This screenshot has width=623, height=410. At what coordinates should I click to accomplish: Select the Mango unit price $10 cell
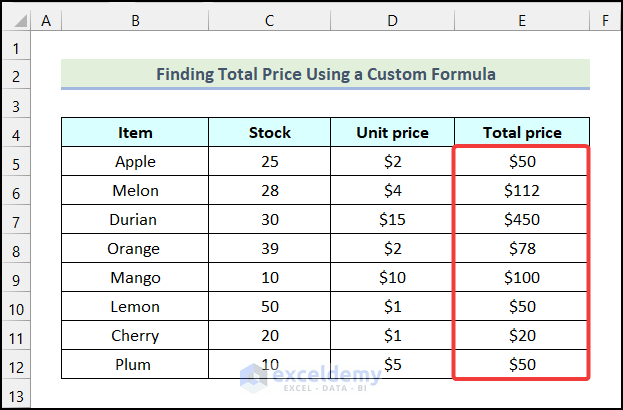[392, 277]
